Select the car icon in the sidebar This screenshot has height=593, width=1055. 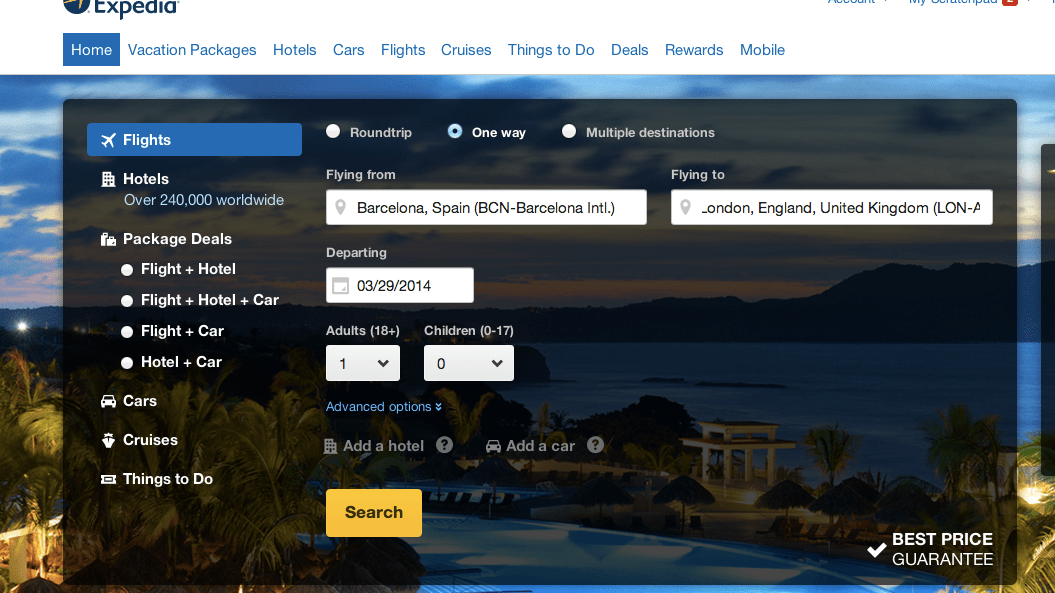pos(107,400)
